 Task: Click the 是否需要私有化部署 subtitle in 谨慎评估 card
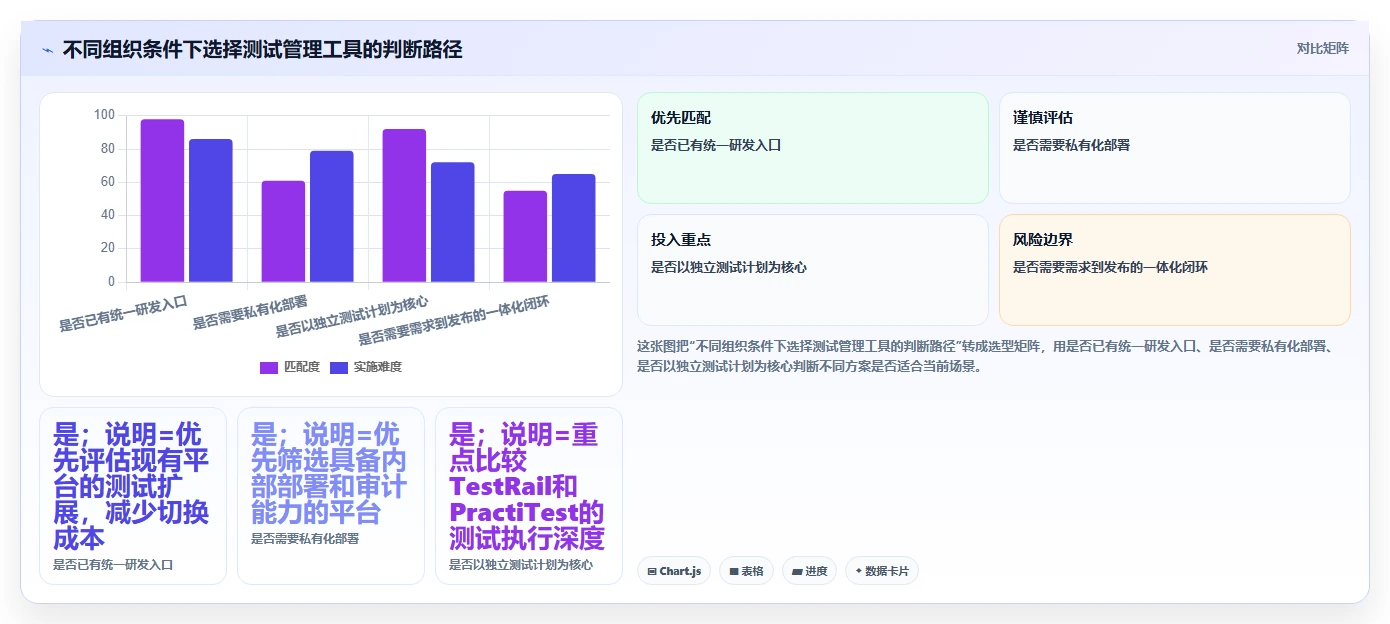pos(1071,145)
